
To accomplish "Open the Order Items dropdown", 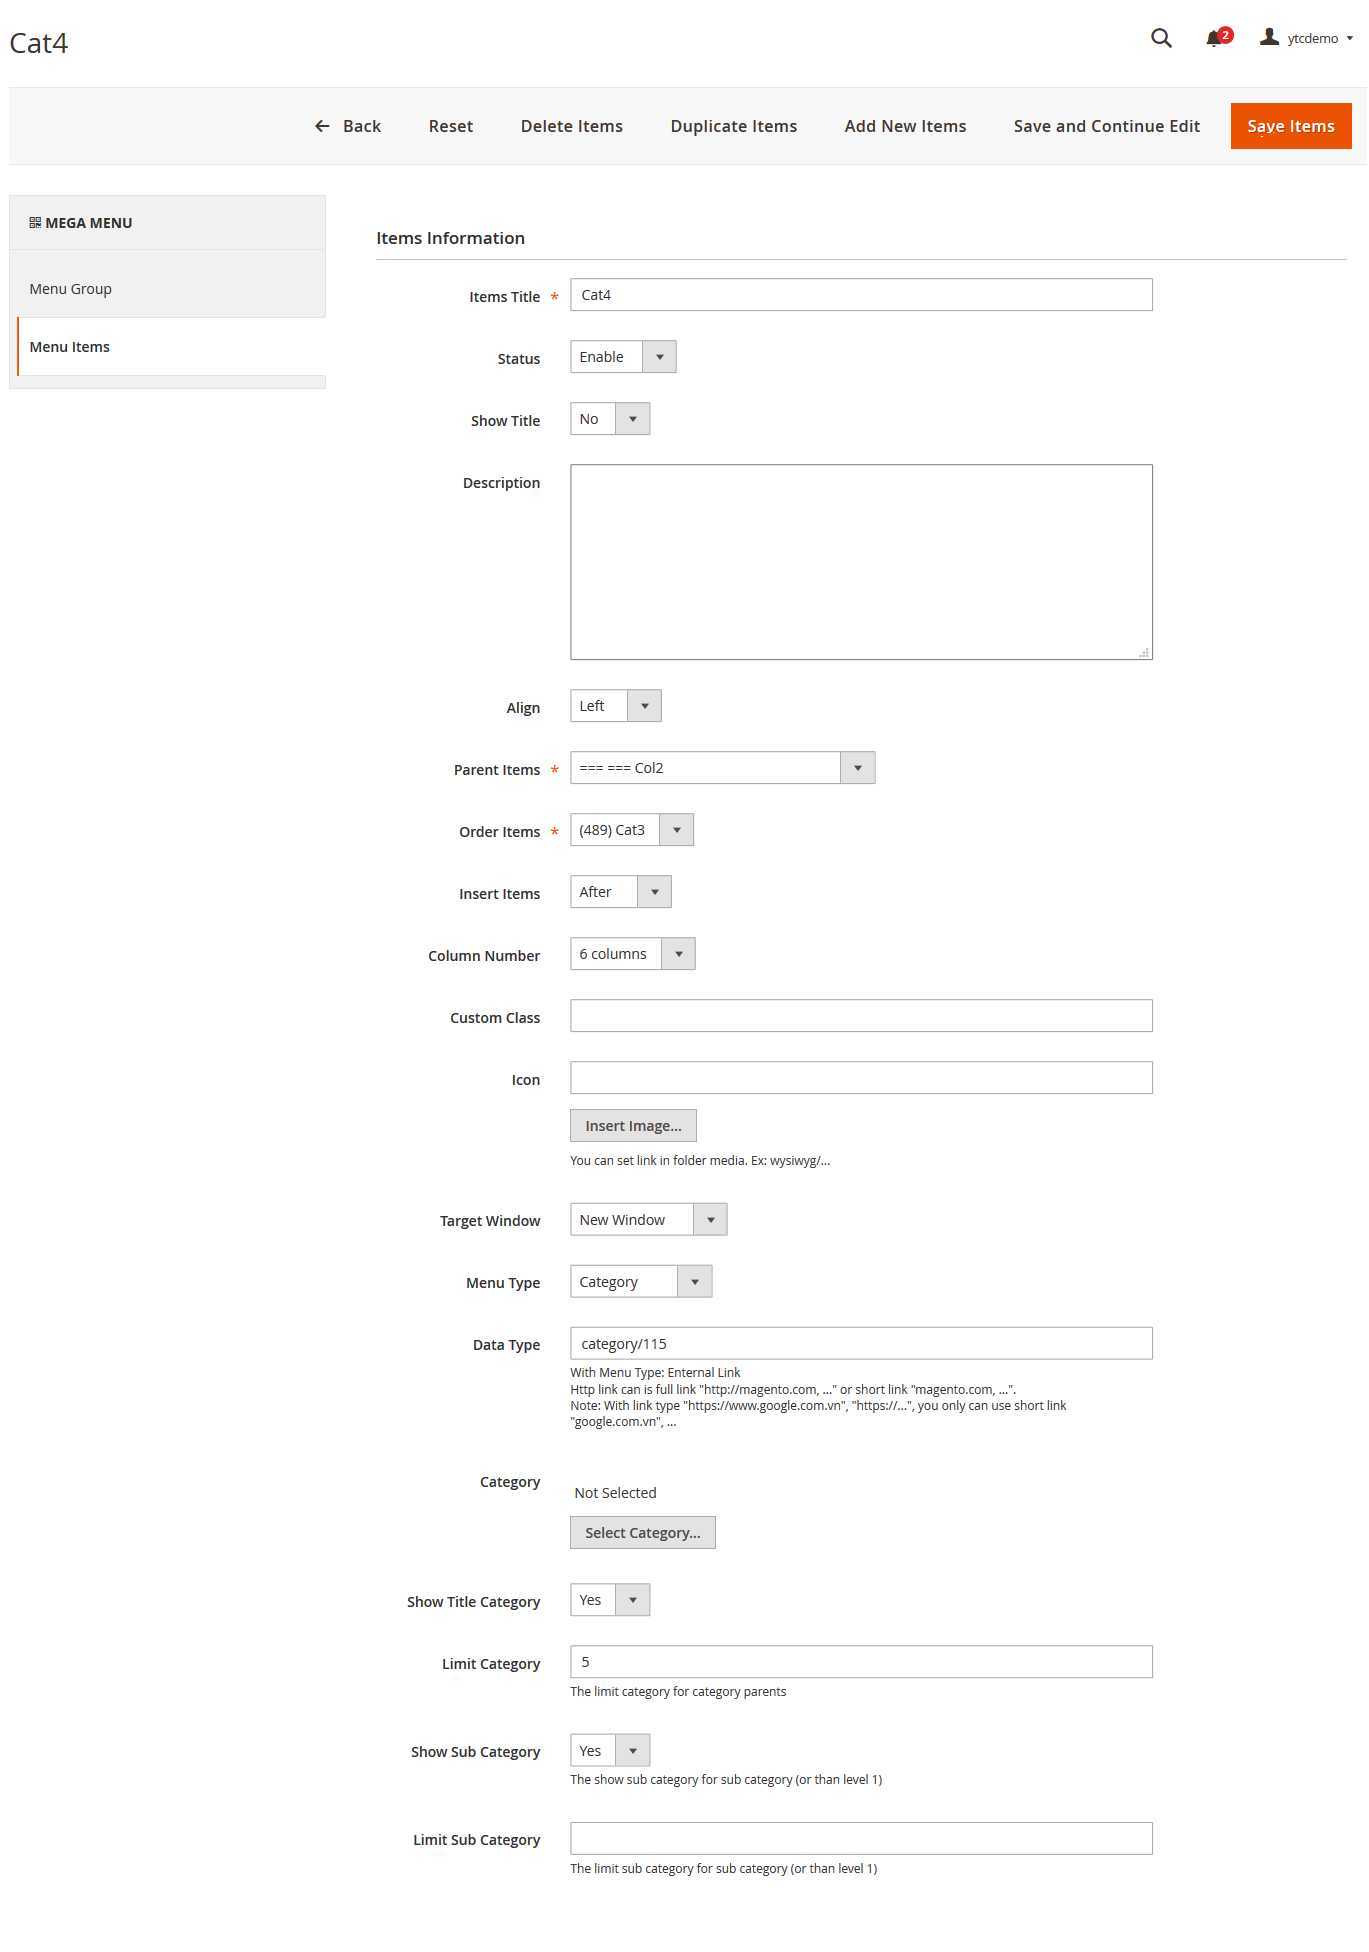I will coord(632,830).
